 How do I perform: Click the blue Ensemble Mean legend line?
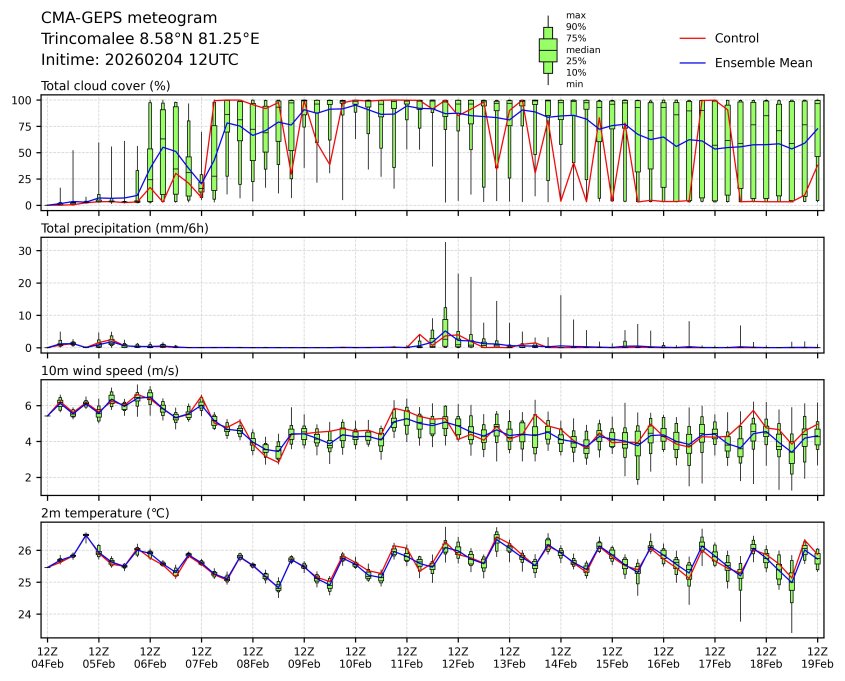[692, 63]
